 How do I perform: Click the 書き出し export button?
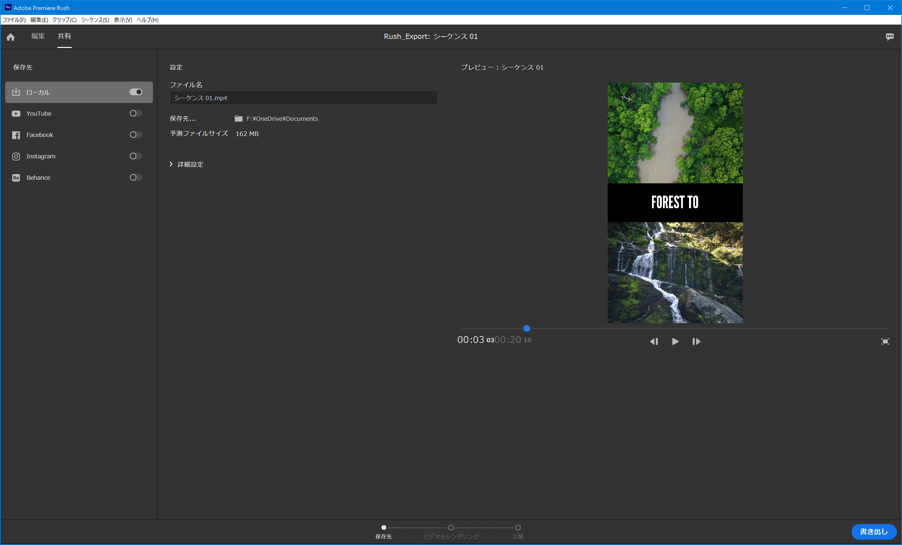[873, 532]
